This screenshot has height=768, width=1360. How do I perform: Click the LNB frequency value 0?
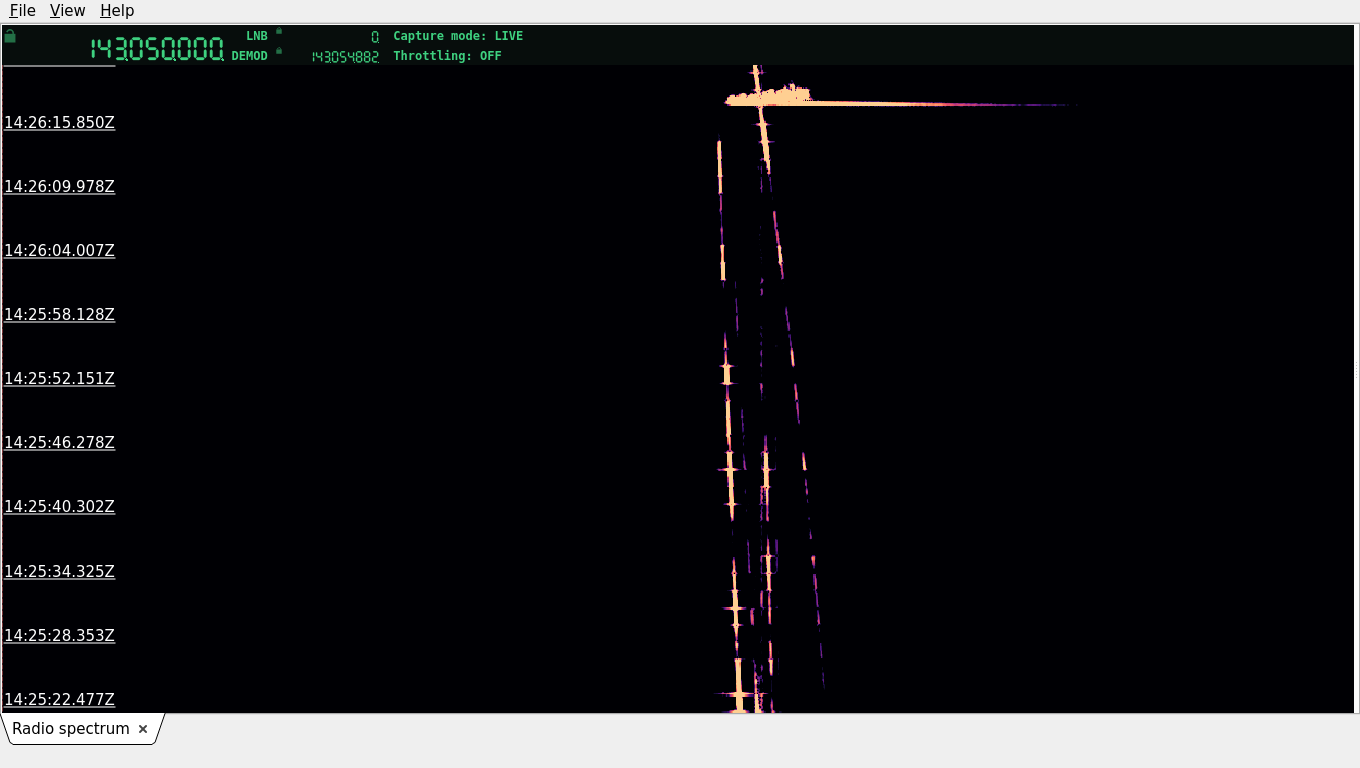(375, 36)
